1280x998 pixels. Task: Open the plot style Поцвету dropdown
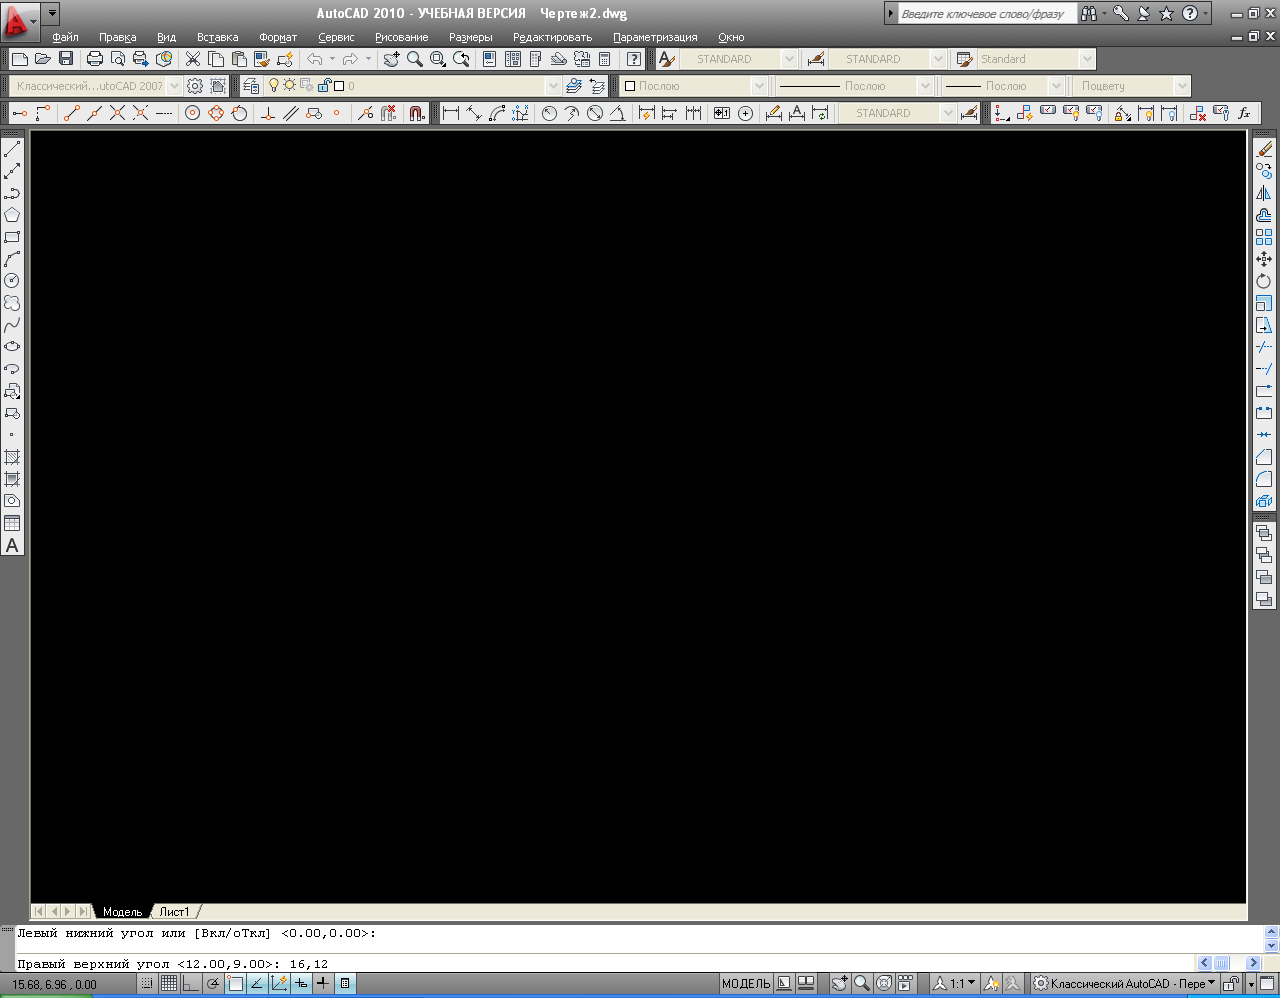point(1183,86)
